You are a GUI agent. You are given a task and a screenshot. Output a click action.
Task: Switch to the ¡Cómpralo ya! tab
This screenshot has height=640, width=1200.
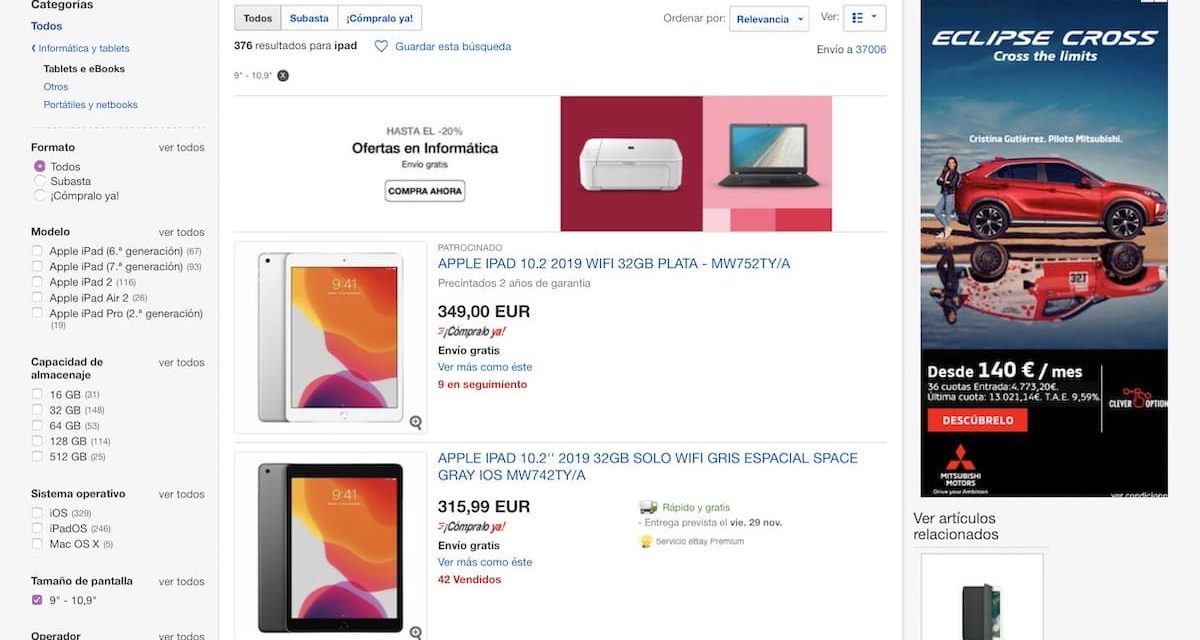380,18
